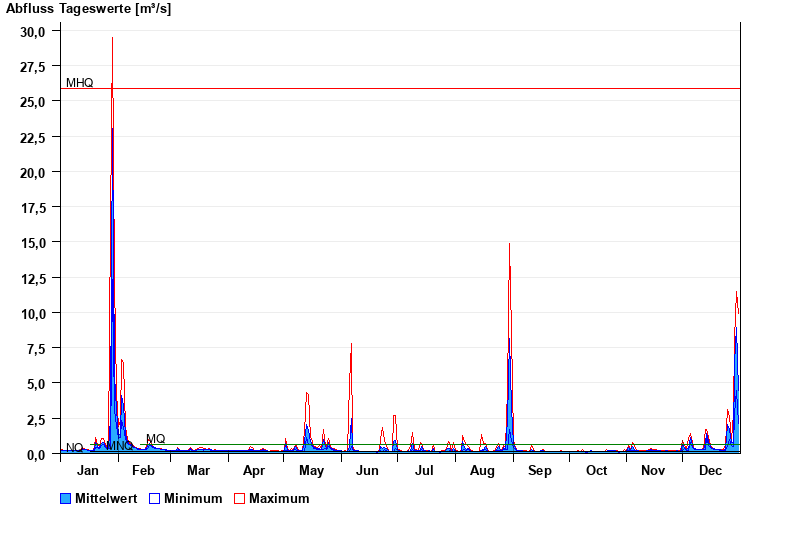Screen dimensions: 800x550
Task: Click the Minimum legend swatch
Action: tap(154, 498)
